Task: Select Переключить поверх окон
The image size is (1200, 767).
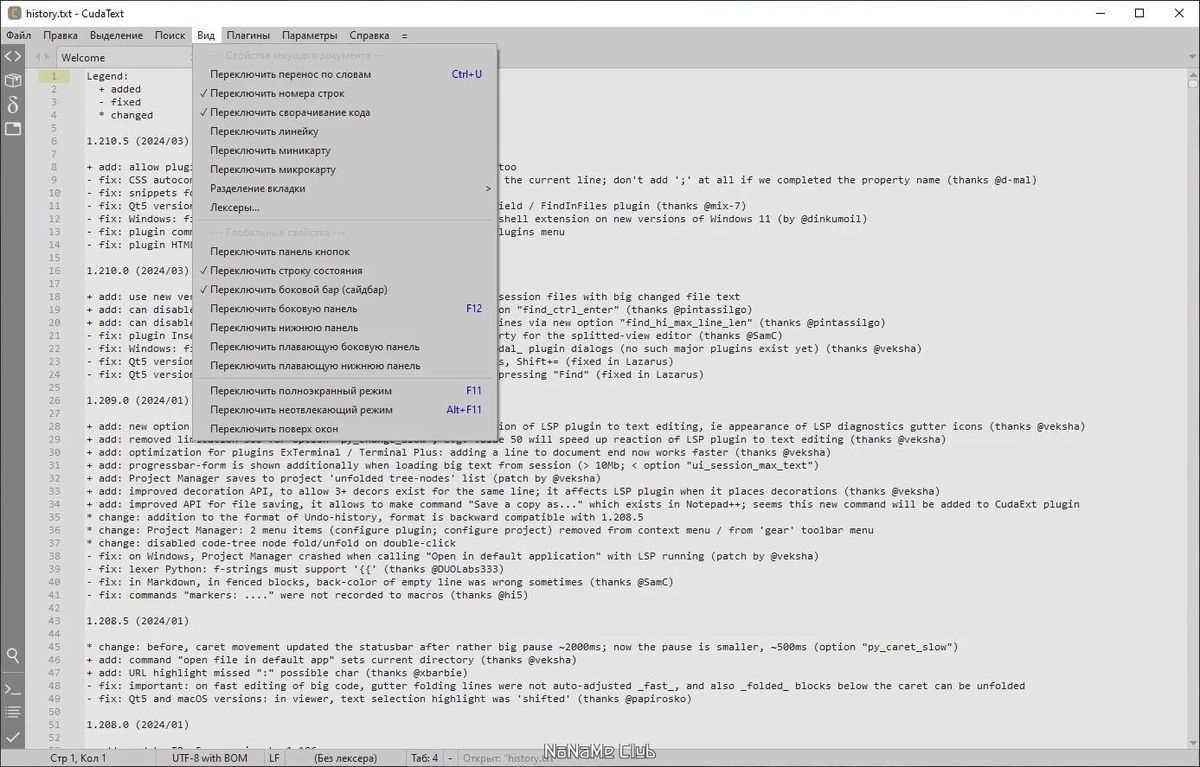Action: [x=345, y=428]
